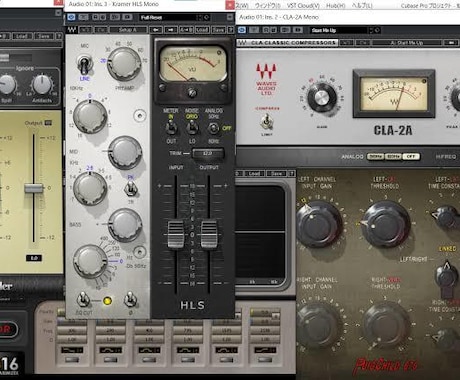Flip the EQ OUT switch on HLS

[x=83, y=300]
